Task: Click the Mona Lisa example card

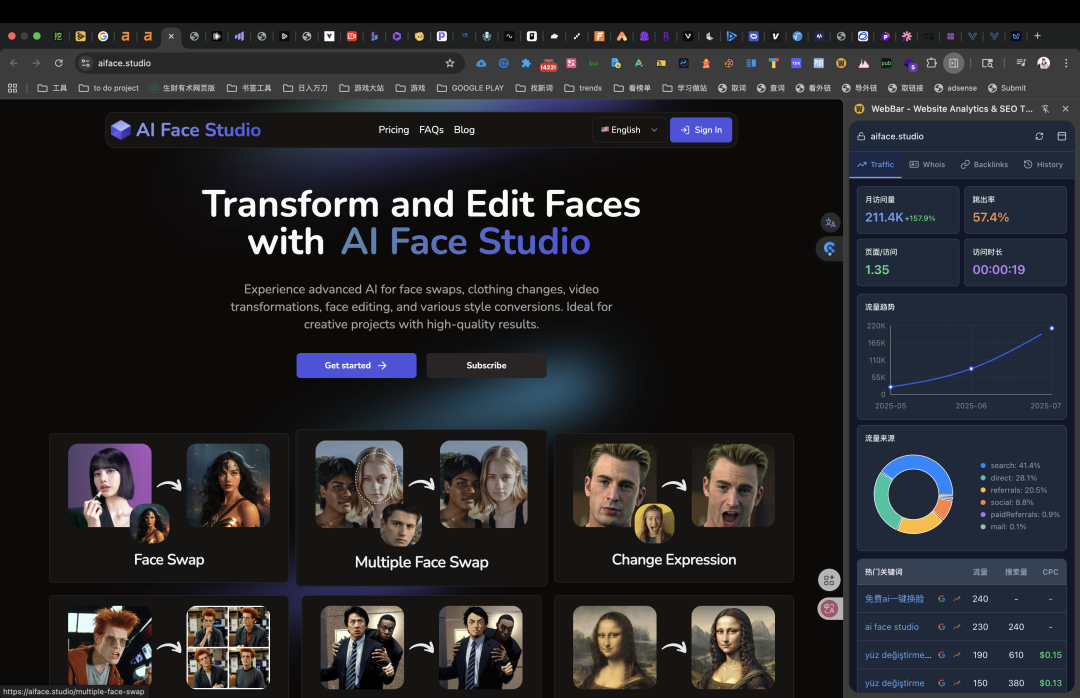Action: coord(674,647)
